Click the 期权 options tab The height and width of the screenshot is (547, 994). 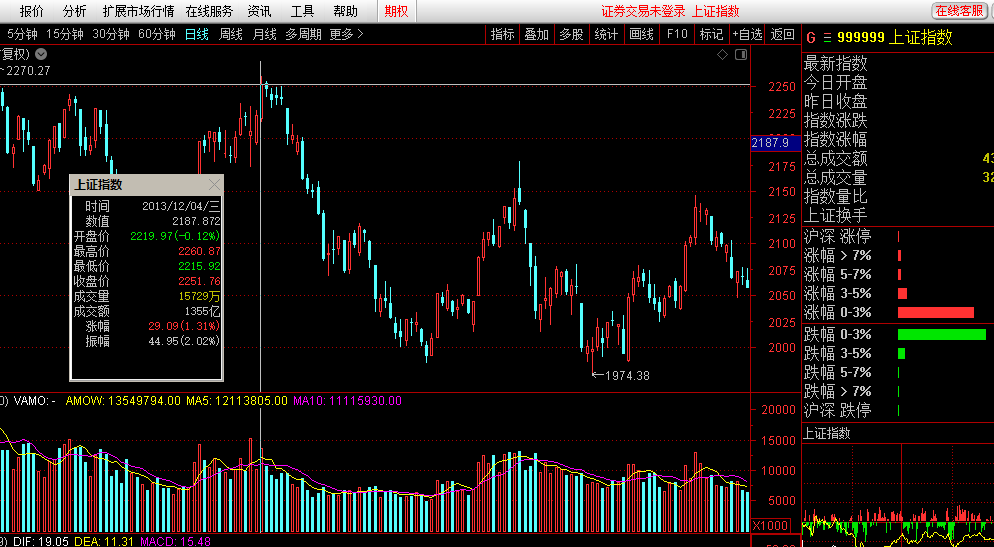[x=396, y=11]
